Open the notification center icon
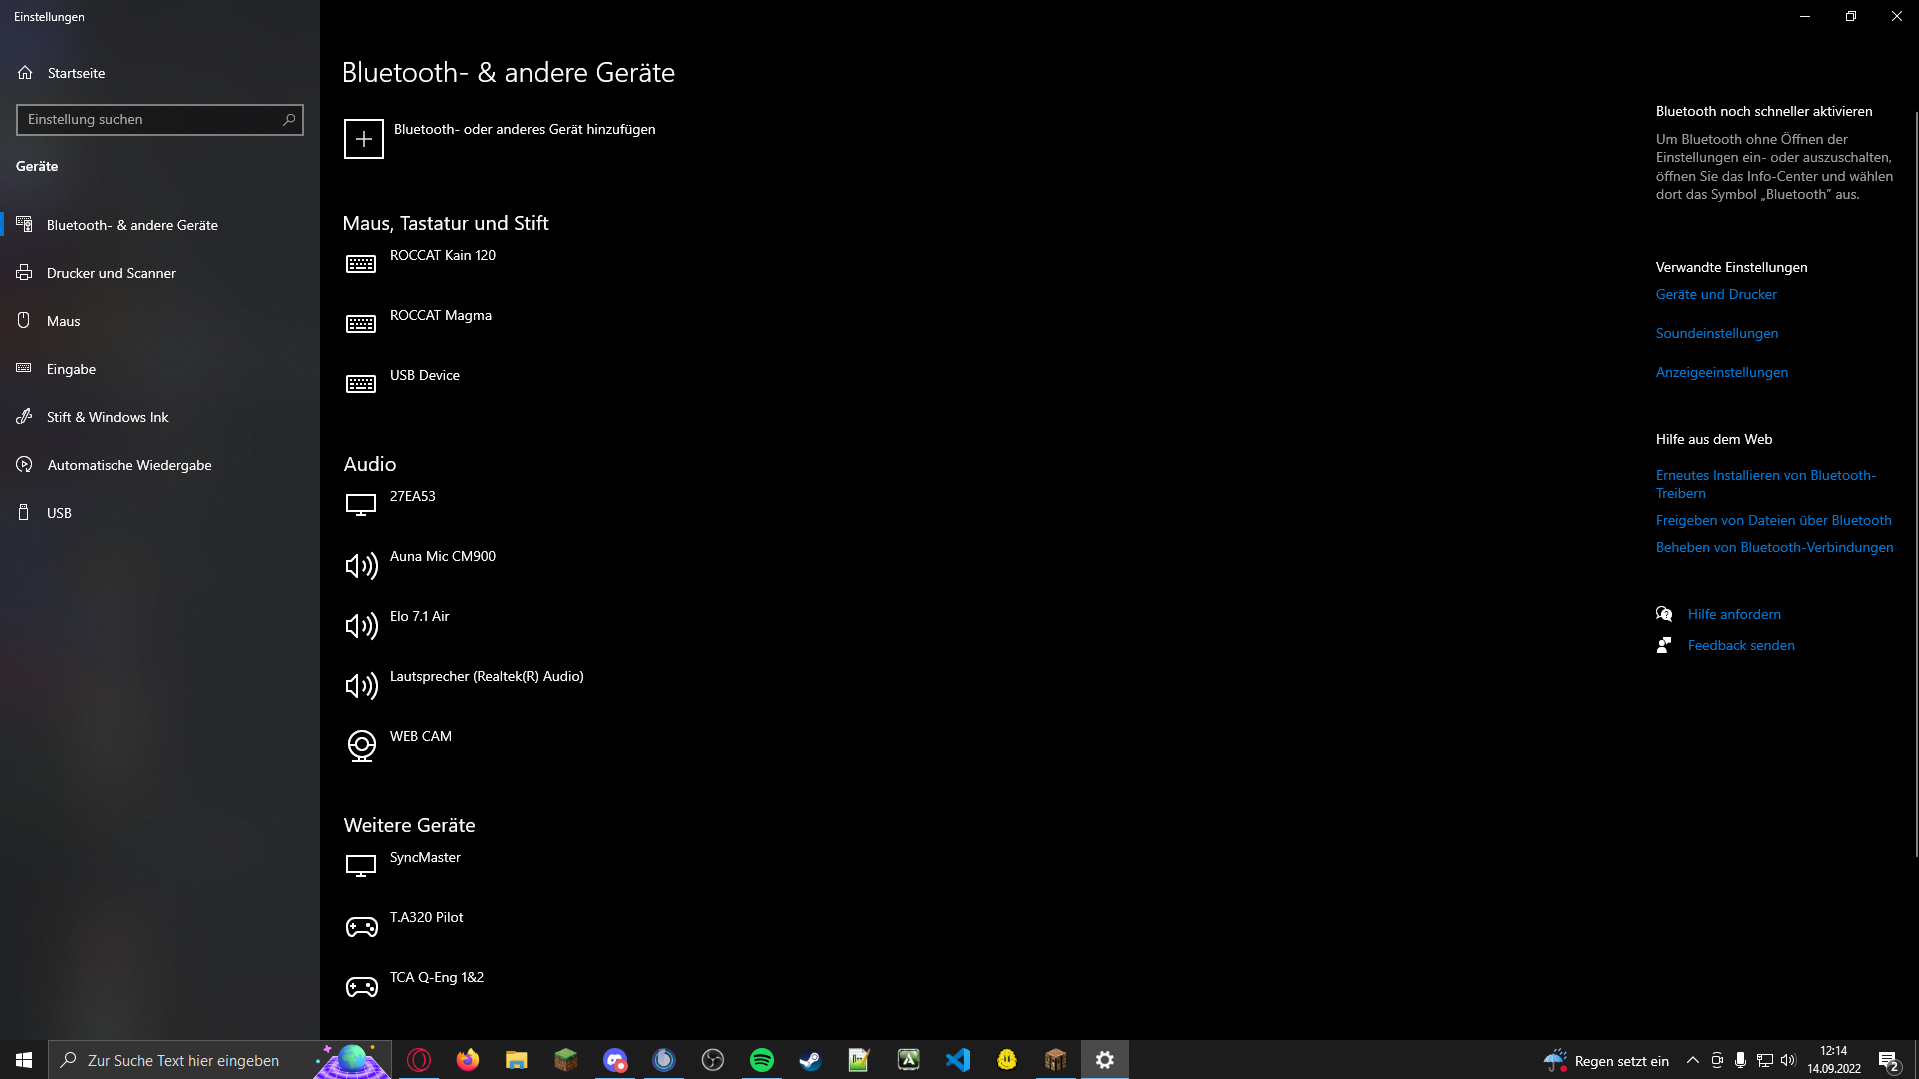Image resolution: width=1919 pixels, height=1079 pixels. coord(1889,1061)
